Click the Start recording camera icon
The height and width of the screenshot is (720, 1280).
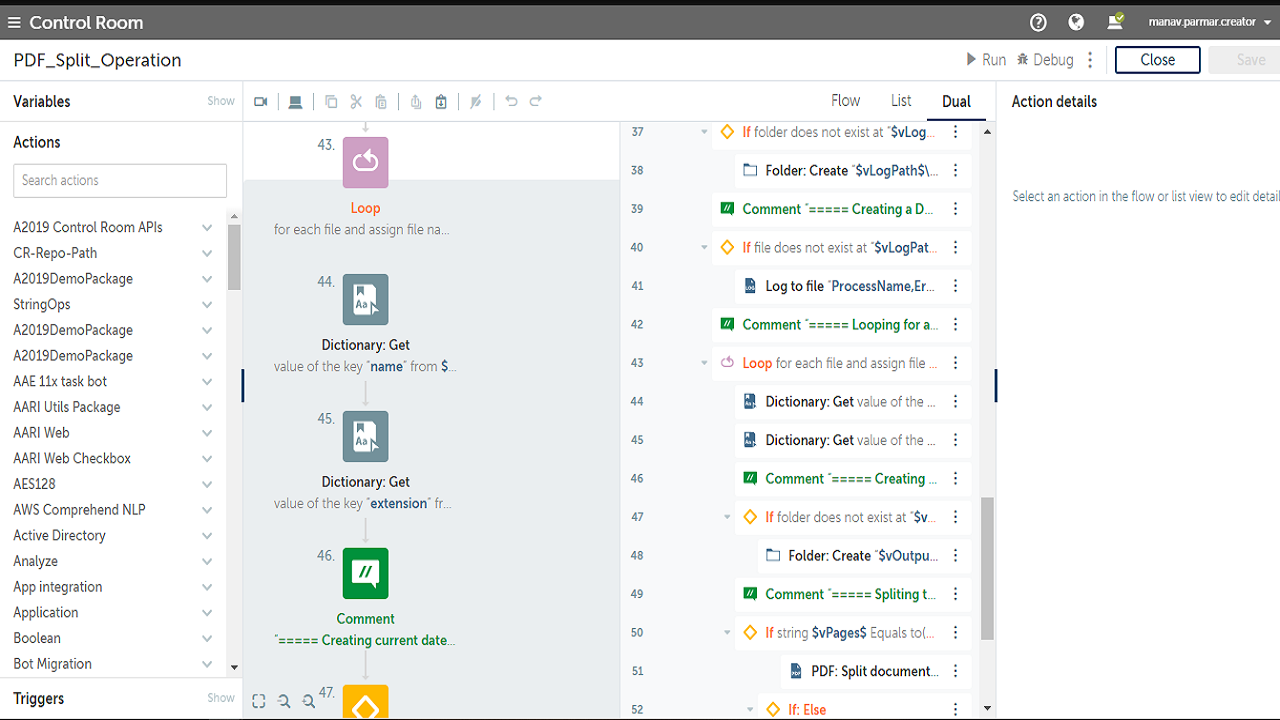(x=261, y=101)
